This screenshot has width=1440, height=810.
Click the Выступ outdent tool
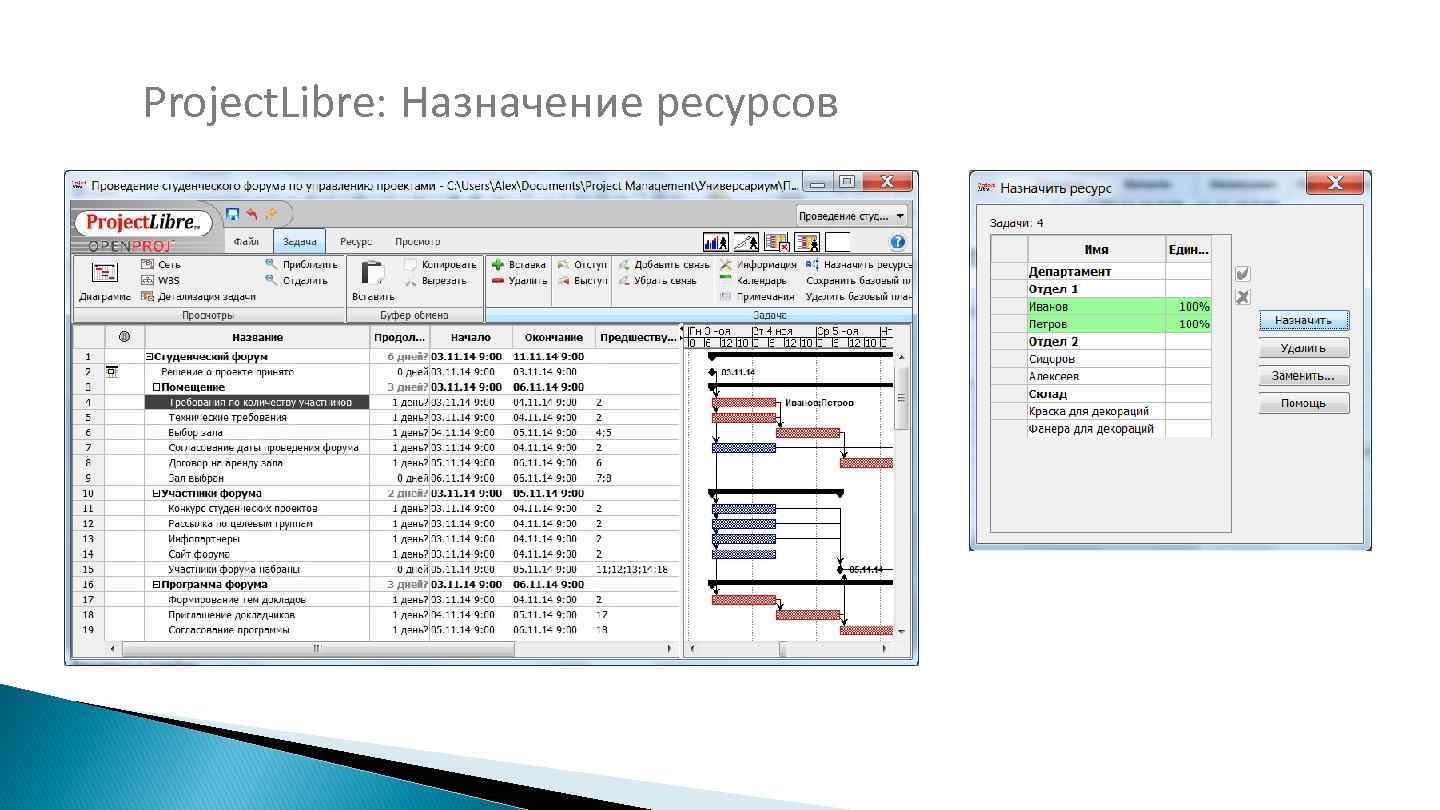coord(582,280)
